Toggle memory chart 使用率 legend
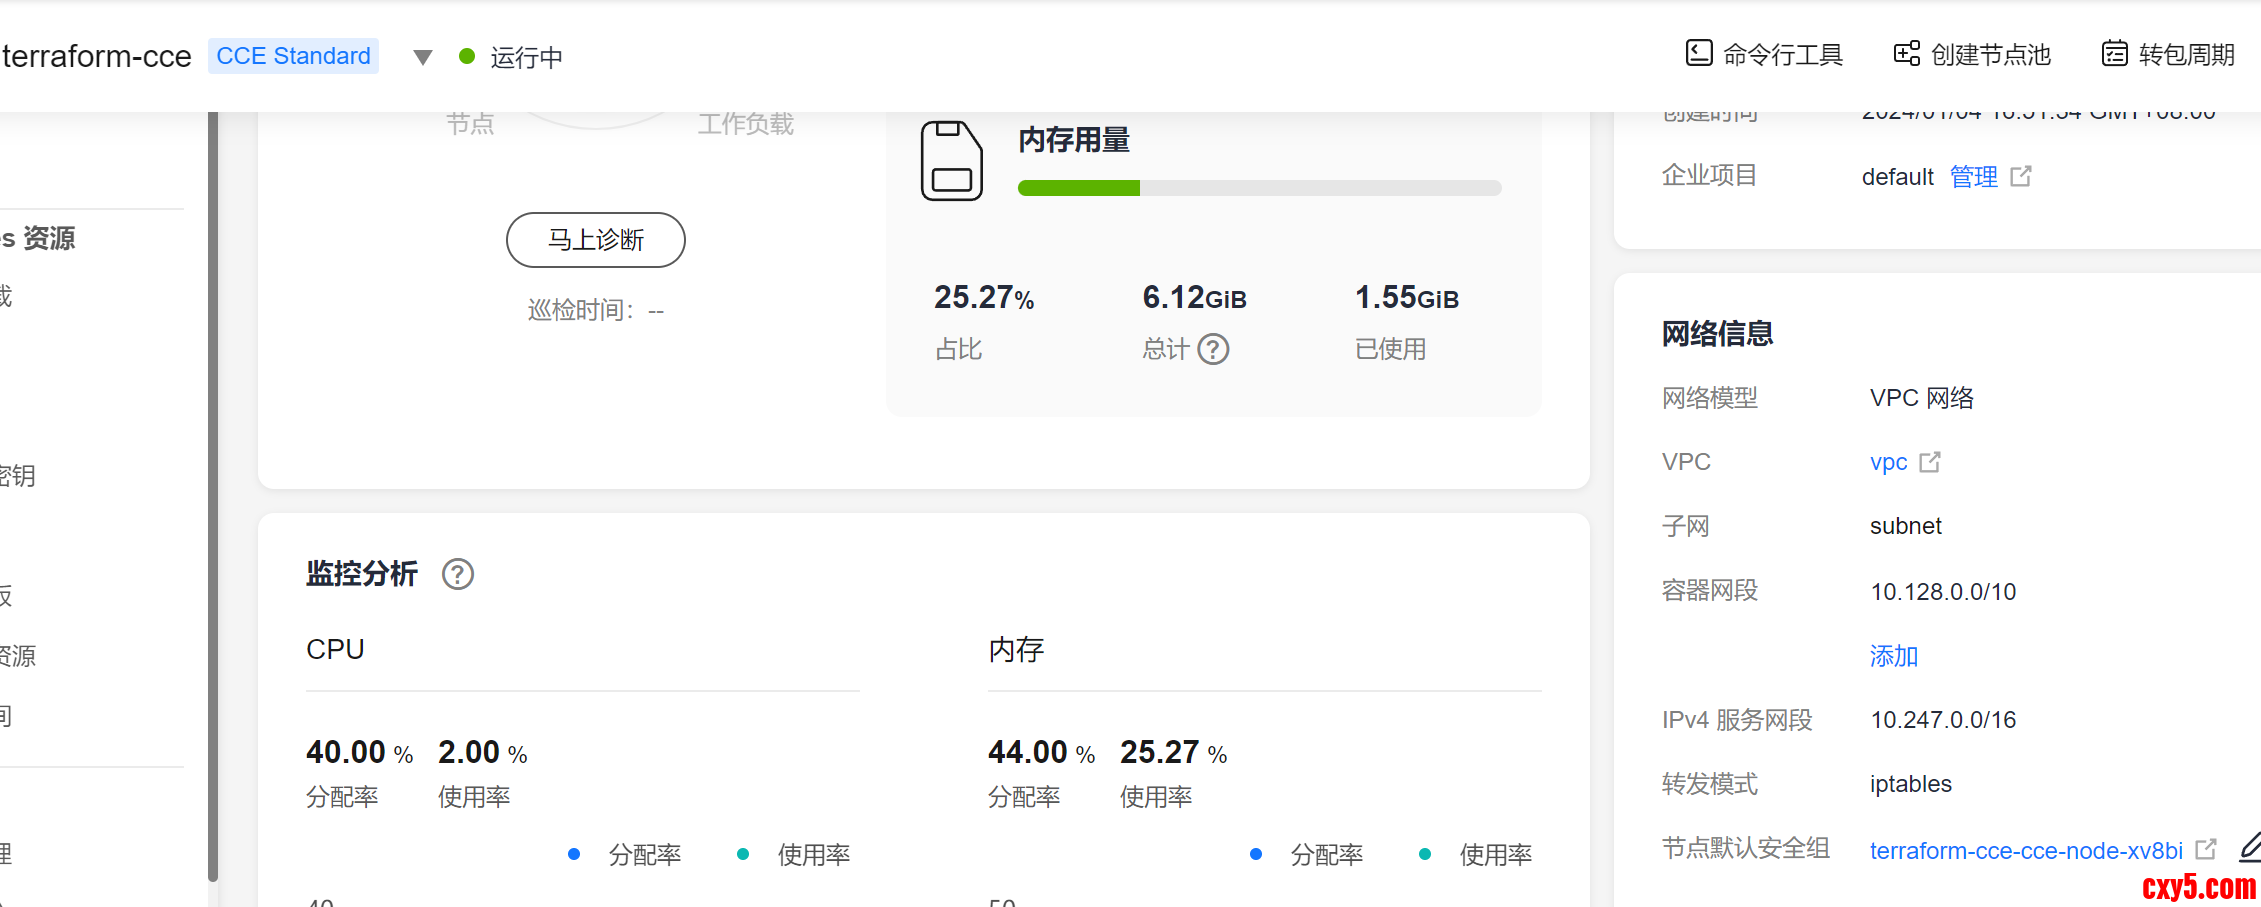 click(x=1477, y=855)
